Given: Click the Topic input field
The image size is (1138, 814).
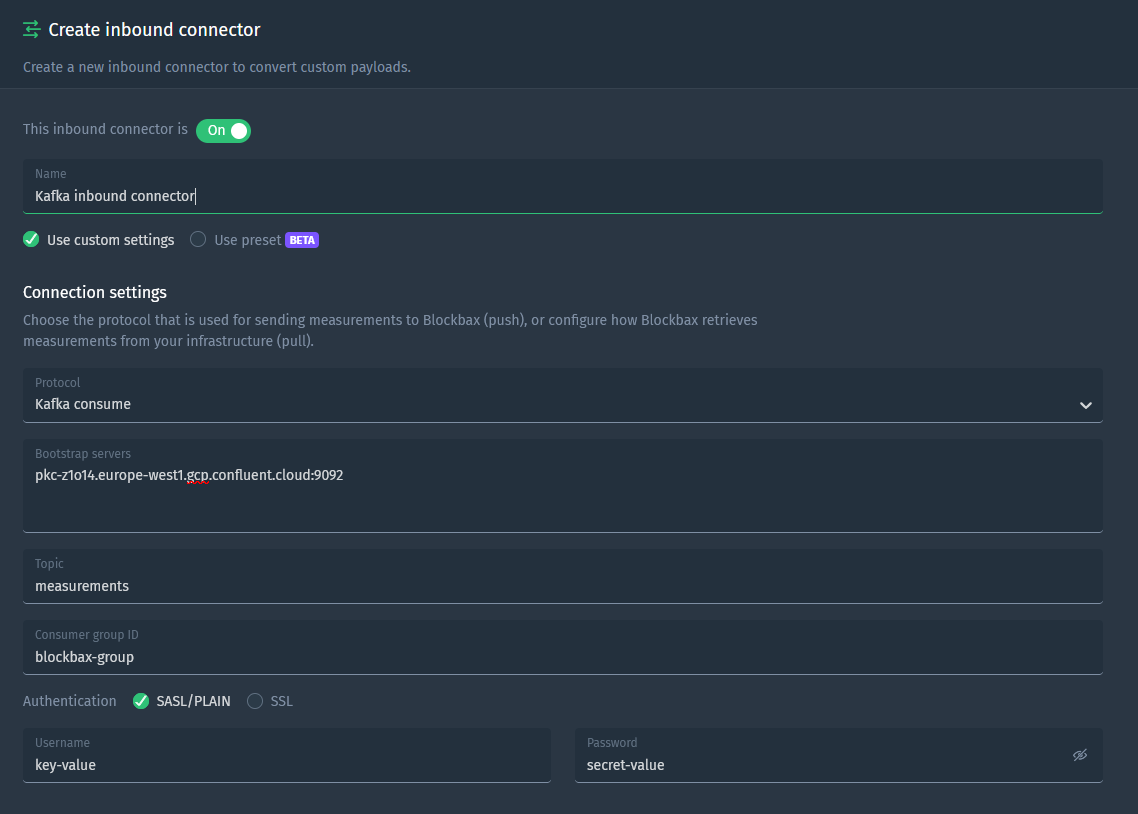Looking at the screenshot, I should (562, 577).
